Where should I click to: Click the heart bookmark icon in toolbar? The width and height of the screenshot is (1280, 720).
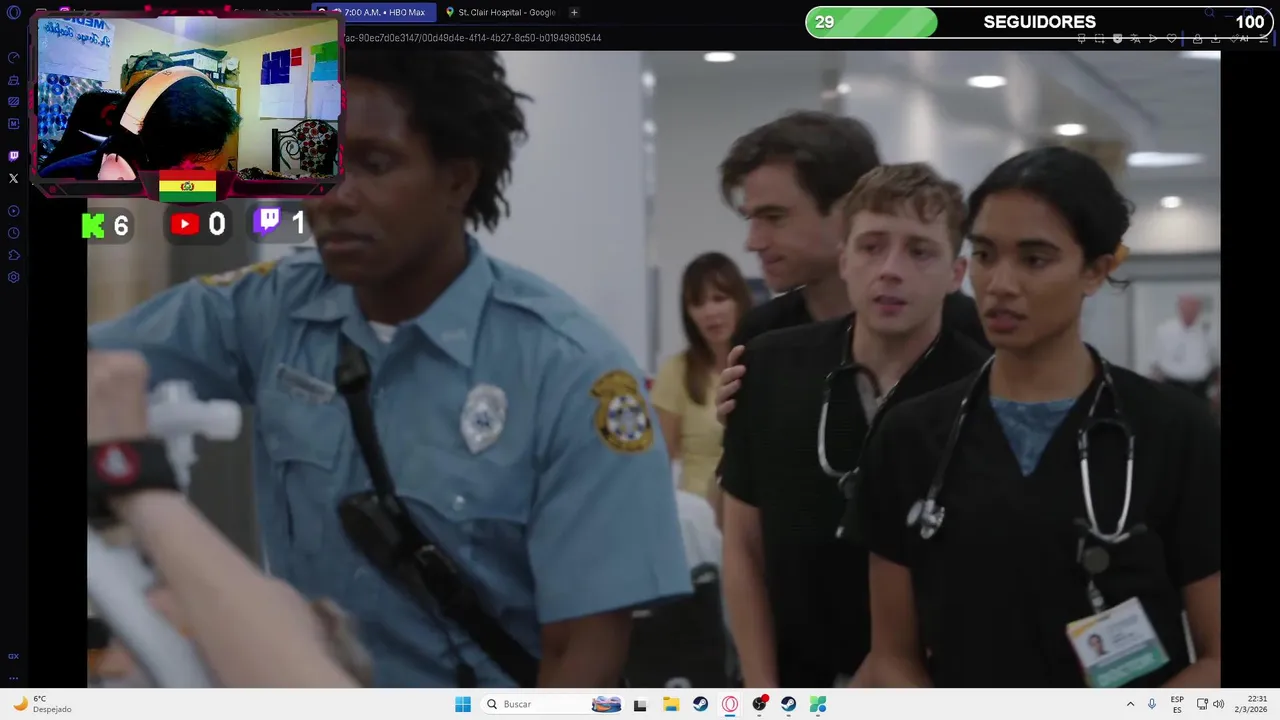(x=1171, y=38)
